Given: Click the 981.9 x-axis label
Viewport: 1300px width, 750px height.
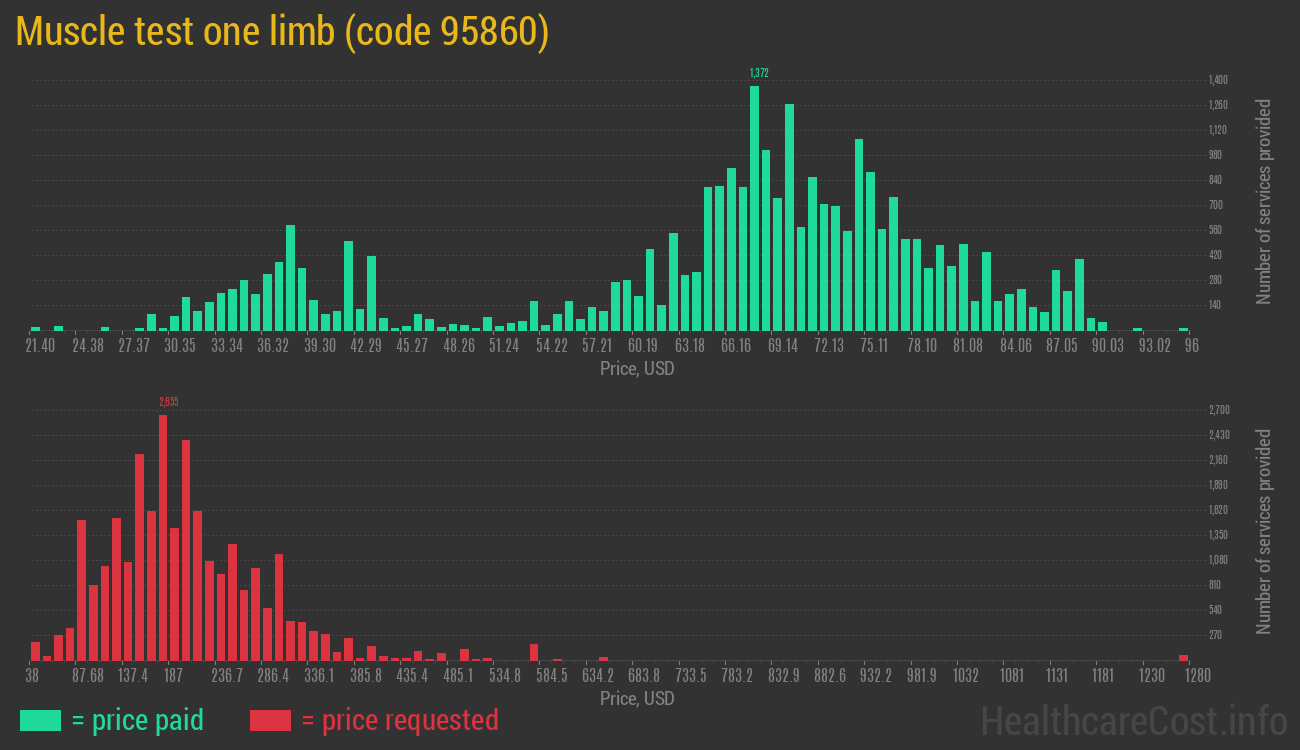Looking at the screenshot, I should (920, 676).
